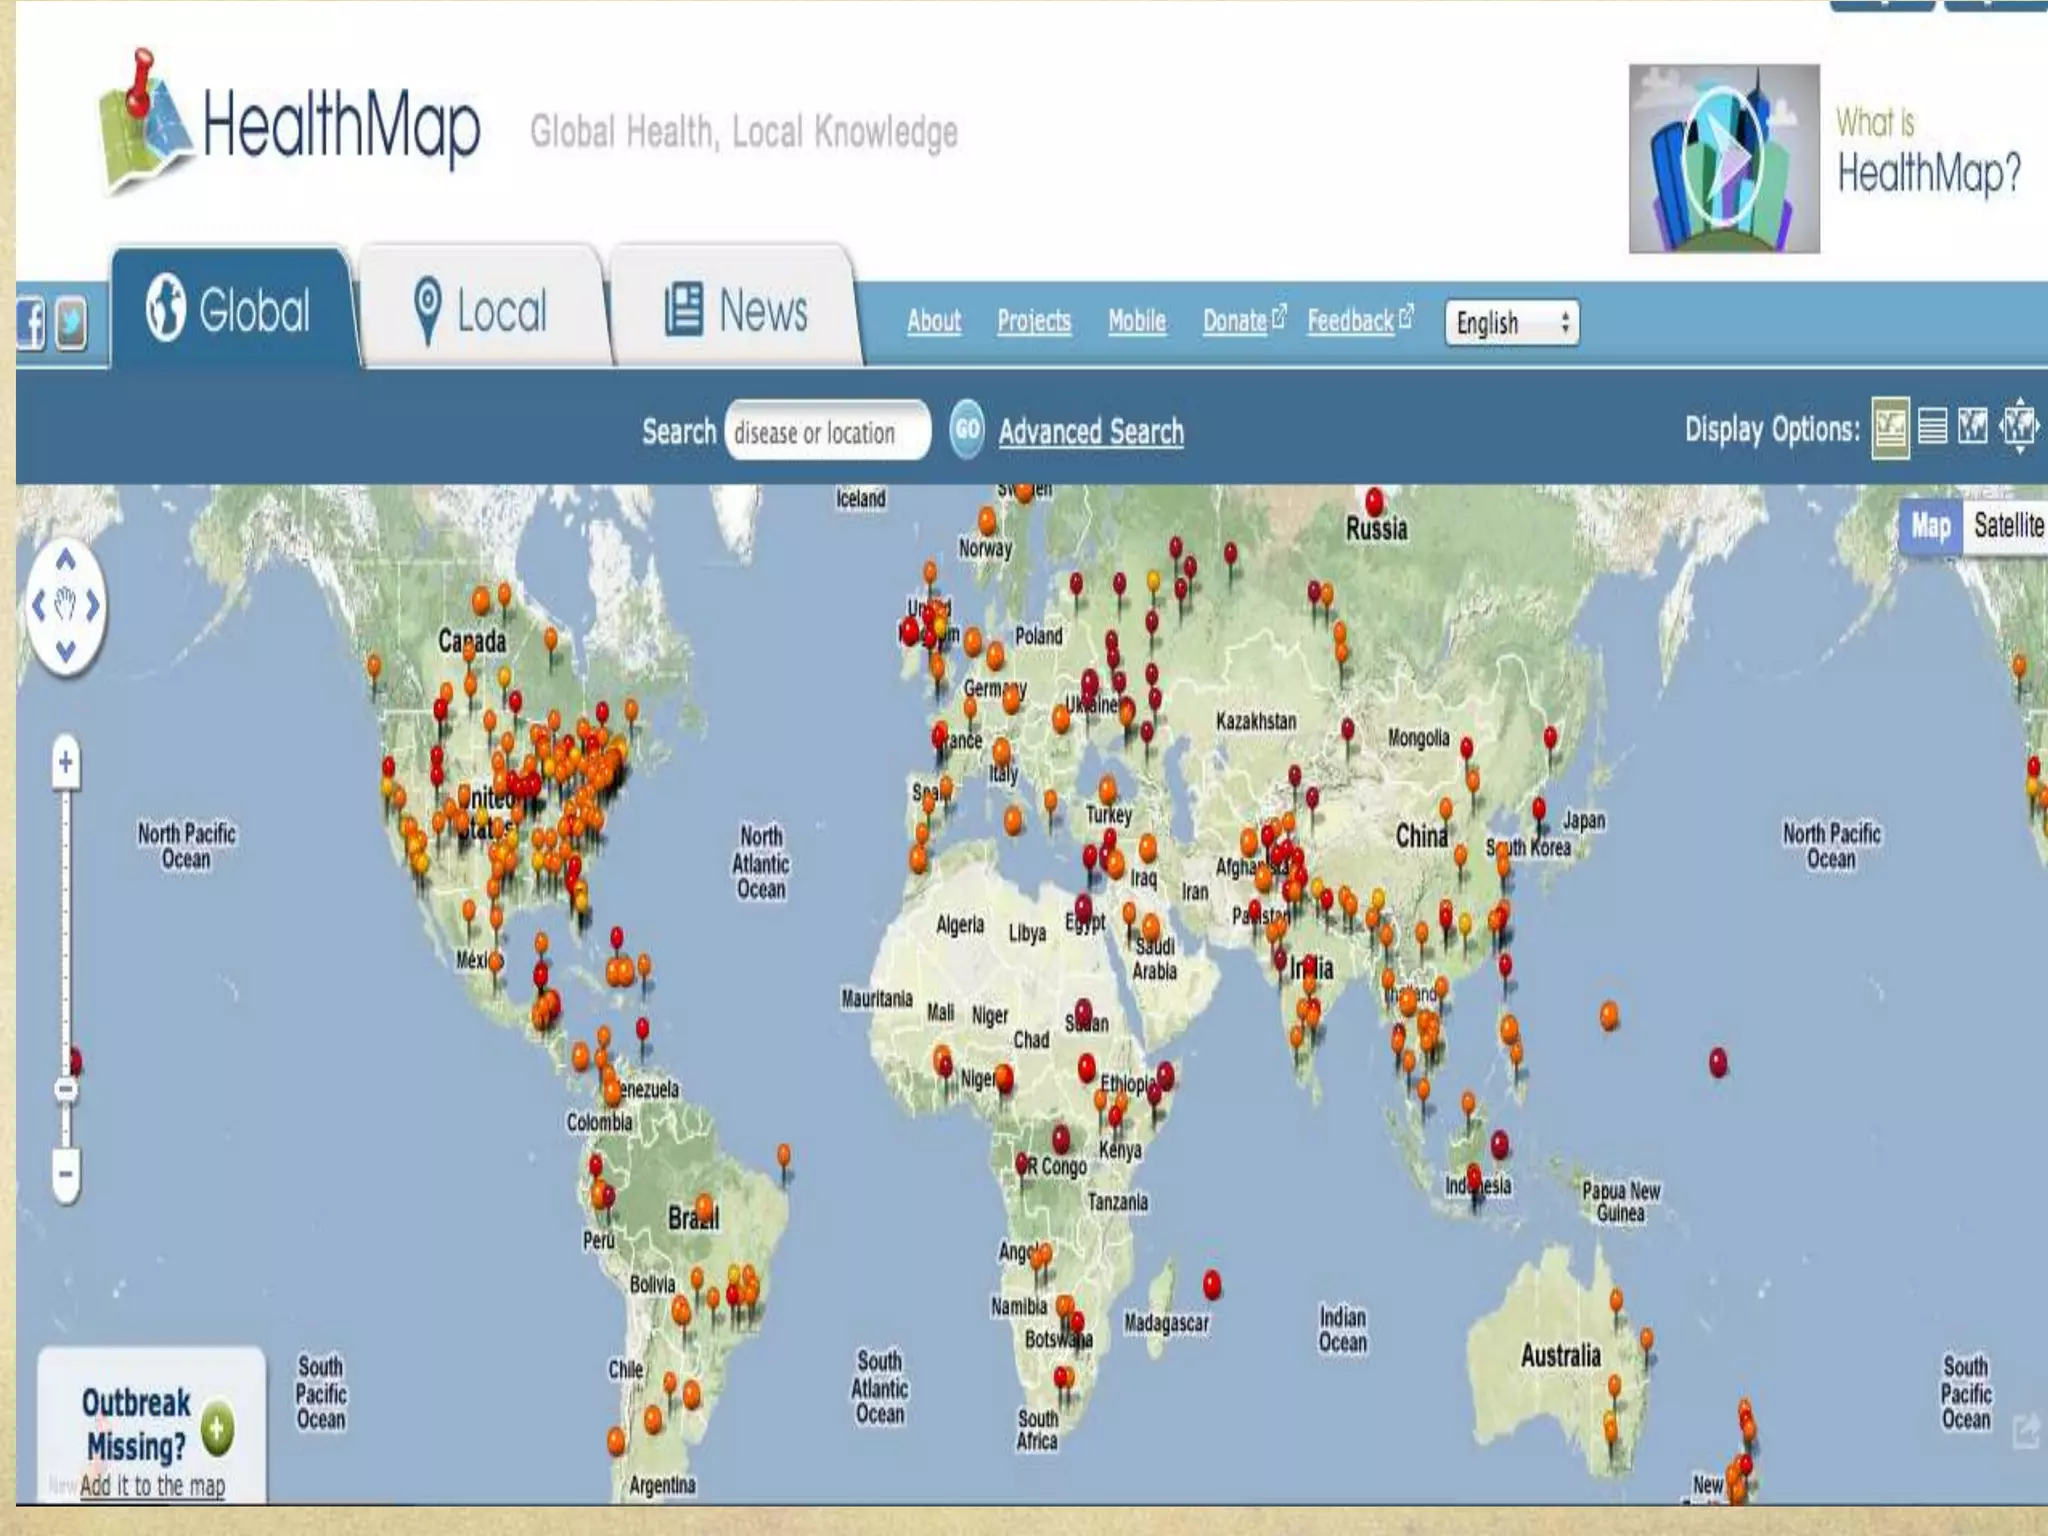
Task: Click the zoom slider handle
Action: point(66,1088)
